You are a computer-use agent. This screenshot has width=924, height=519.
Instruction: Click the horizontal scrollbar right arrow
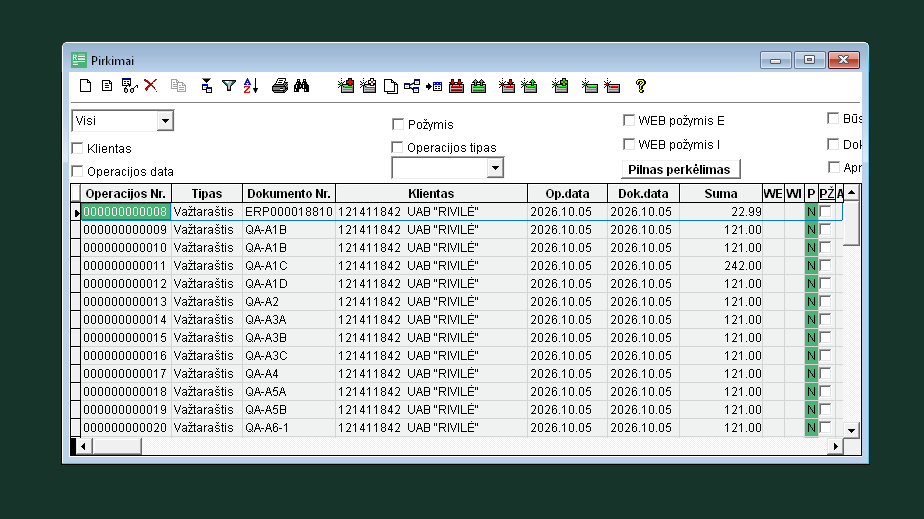click(836, 447)
